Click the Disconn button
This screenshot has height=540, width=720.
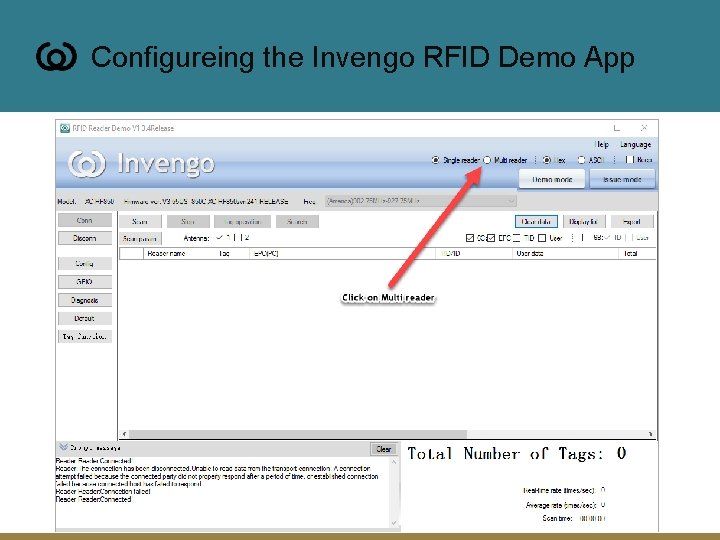click(84, 238)
